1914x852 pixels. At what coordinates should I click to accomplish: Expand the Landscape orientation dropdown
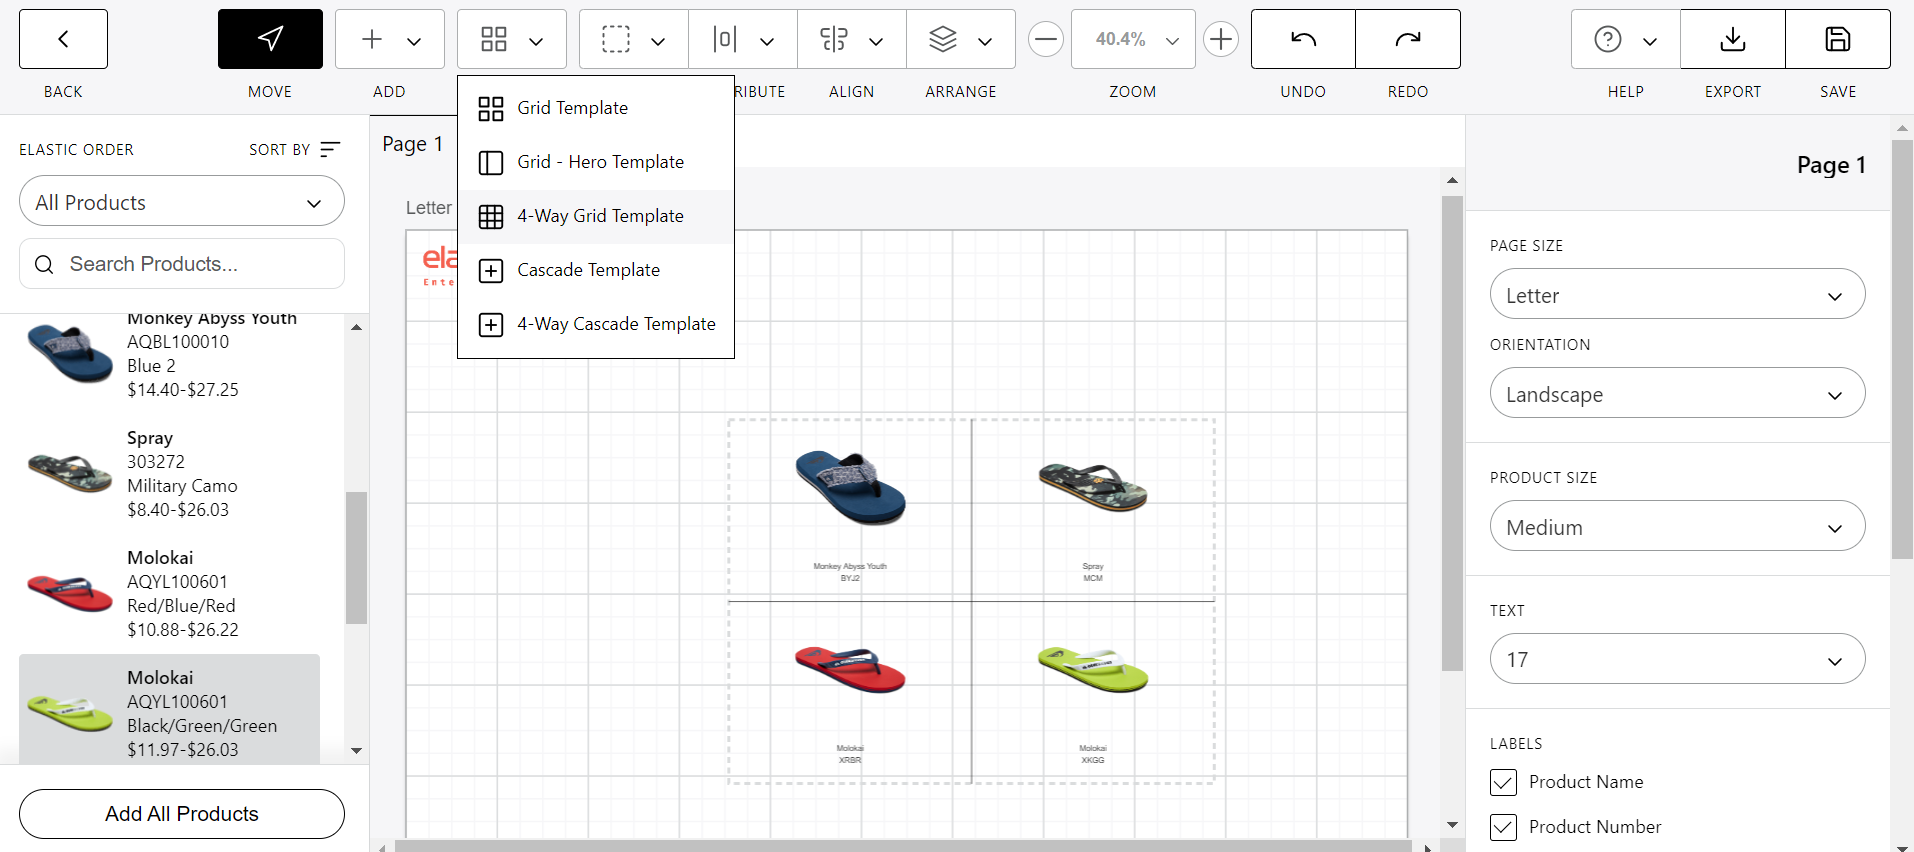(x=1677, y=394)
